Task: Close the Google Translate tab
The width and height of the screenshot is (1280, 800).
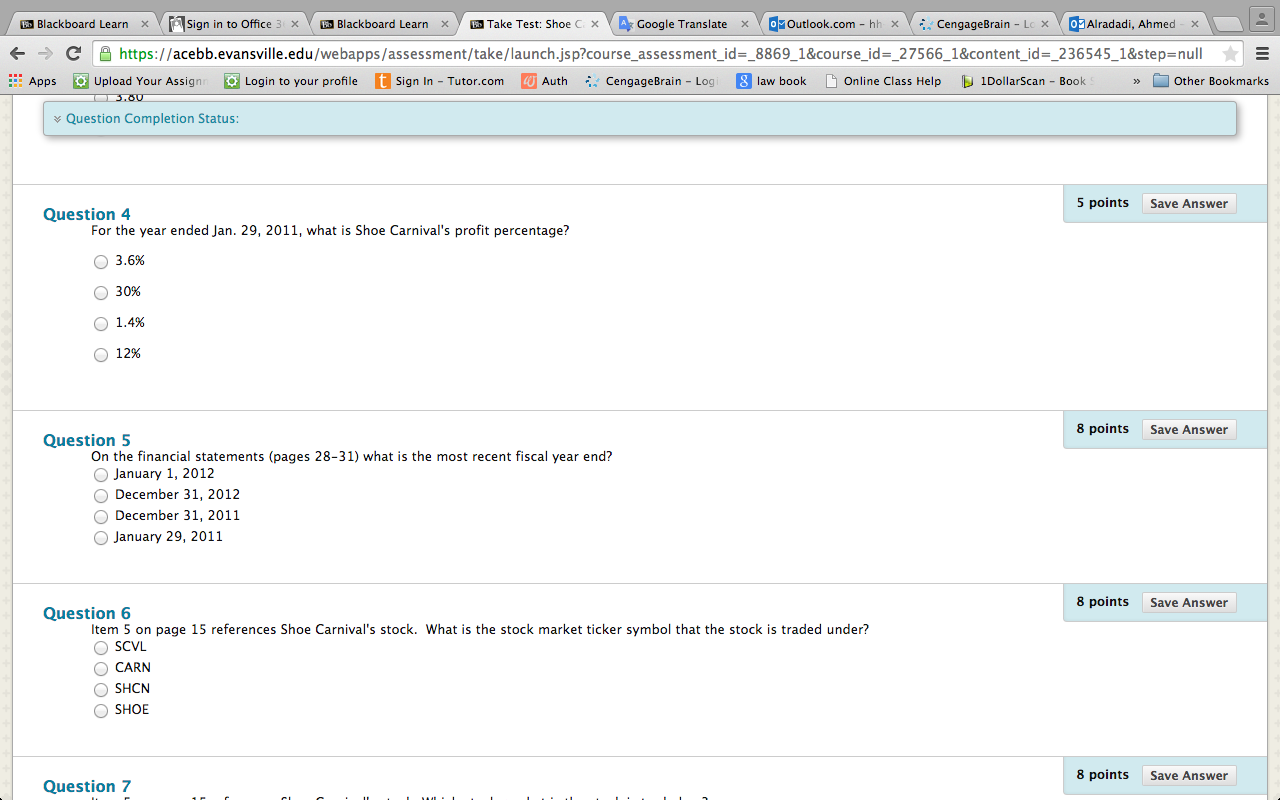Action: (745, 24)
